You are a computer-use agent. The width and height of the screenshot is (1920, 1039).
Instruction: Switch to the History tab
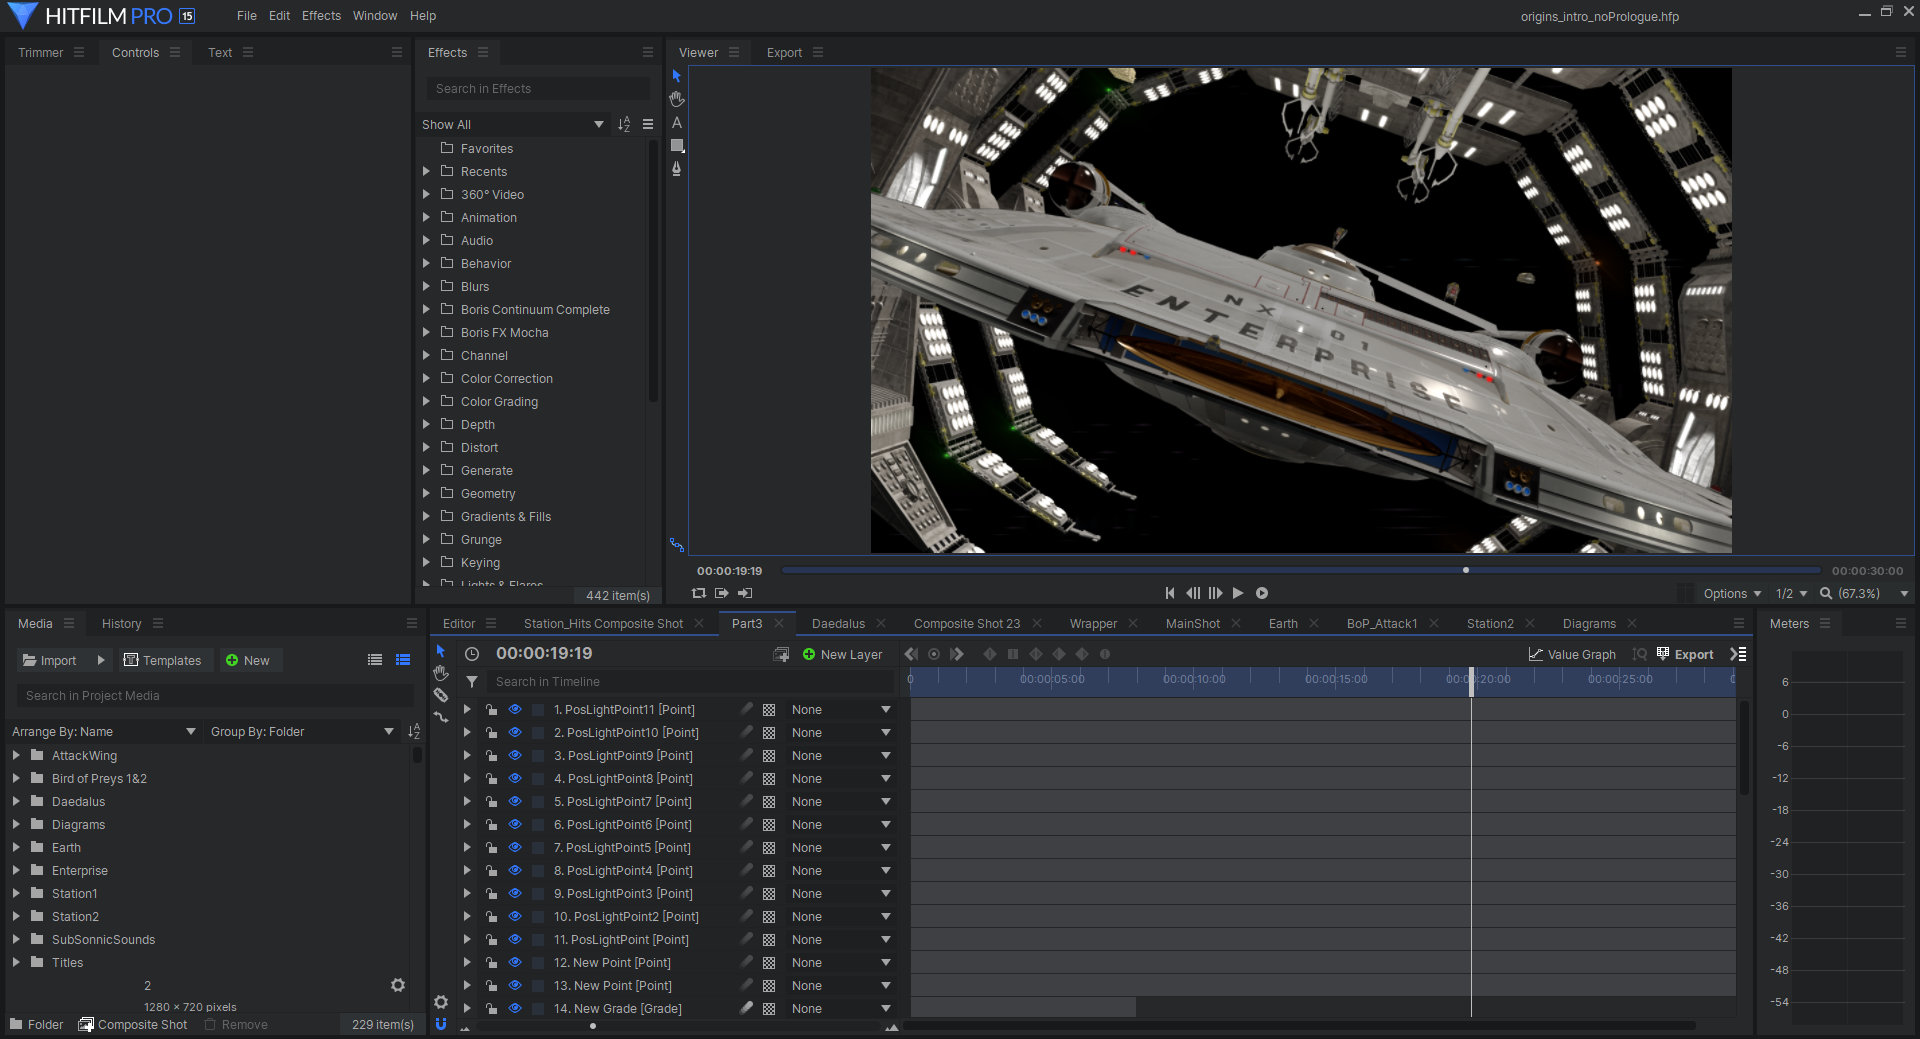[121, 624]
